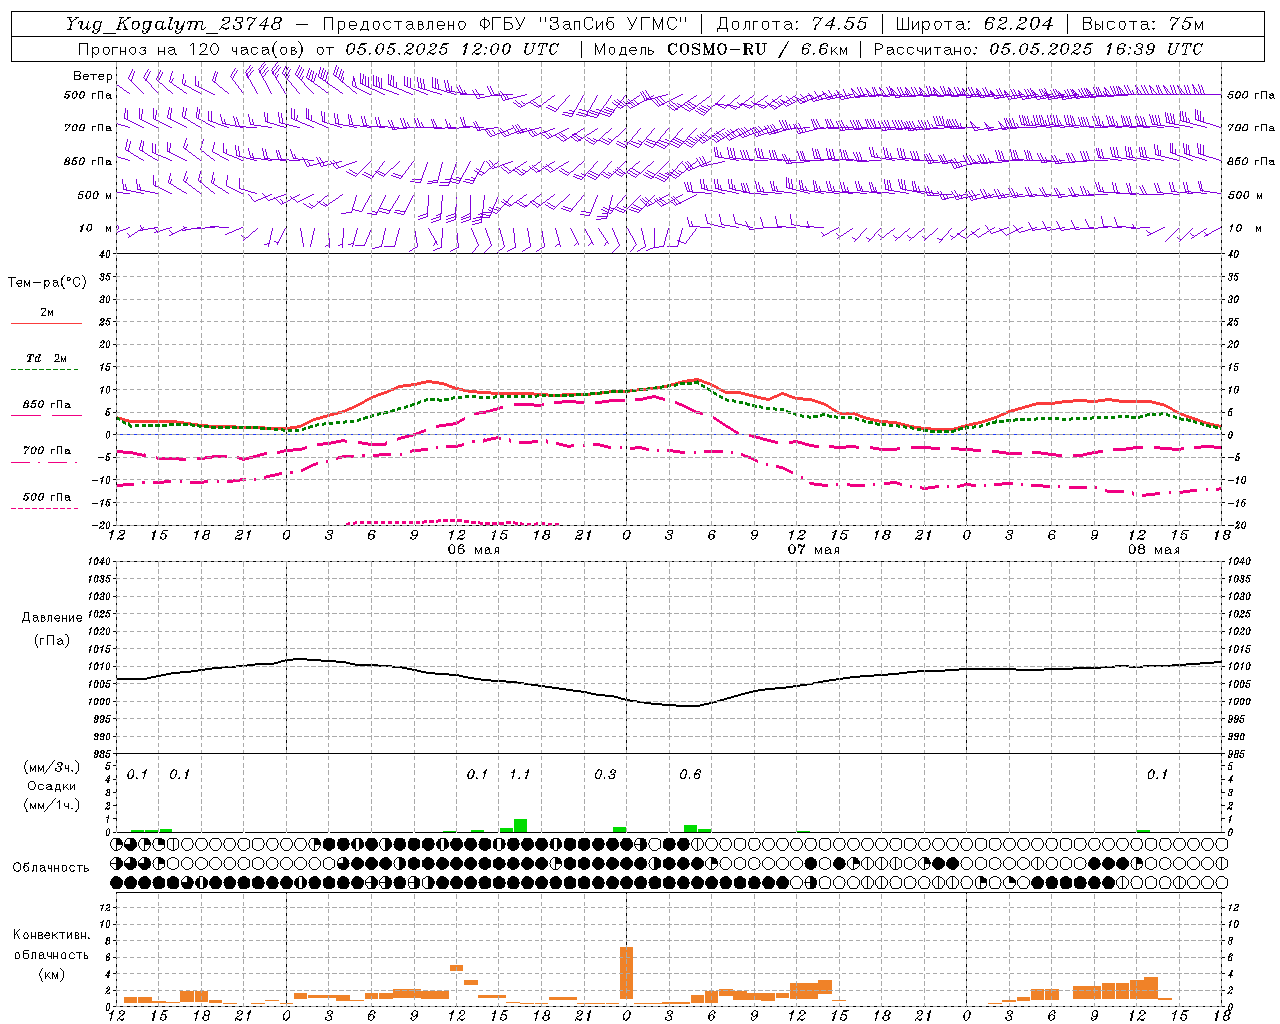Click the 06 мая date label
Image resolution: width=1280 pixels, height=1024 pixels.
click(473, 550)
